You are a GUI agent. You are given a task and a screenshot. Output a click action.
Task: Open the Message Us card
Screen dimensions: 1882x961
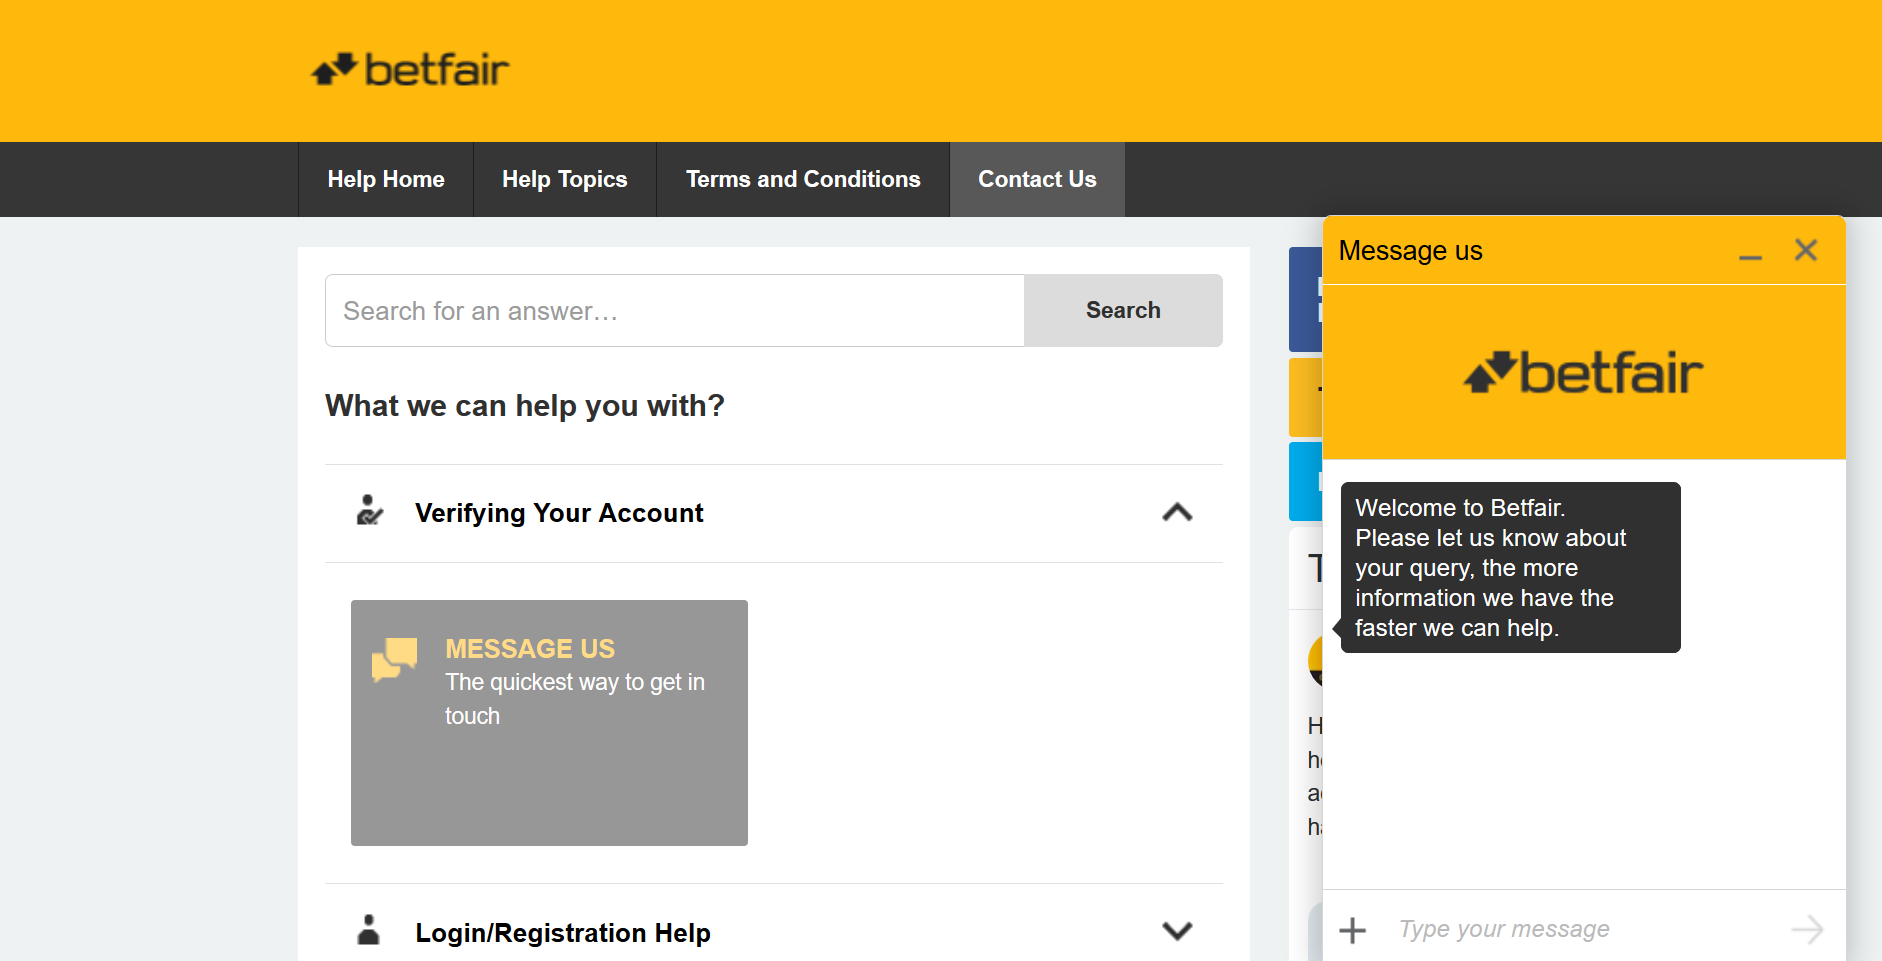pyautogui.click(x=549, y=723)
